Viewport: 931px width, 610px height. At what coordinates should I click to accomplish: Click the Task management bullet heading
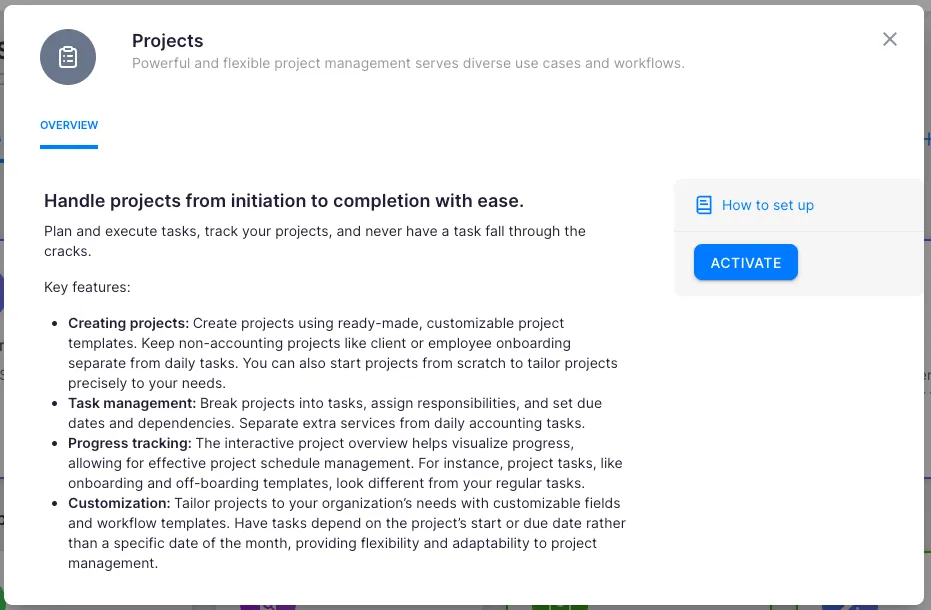coord(132,403)
